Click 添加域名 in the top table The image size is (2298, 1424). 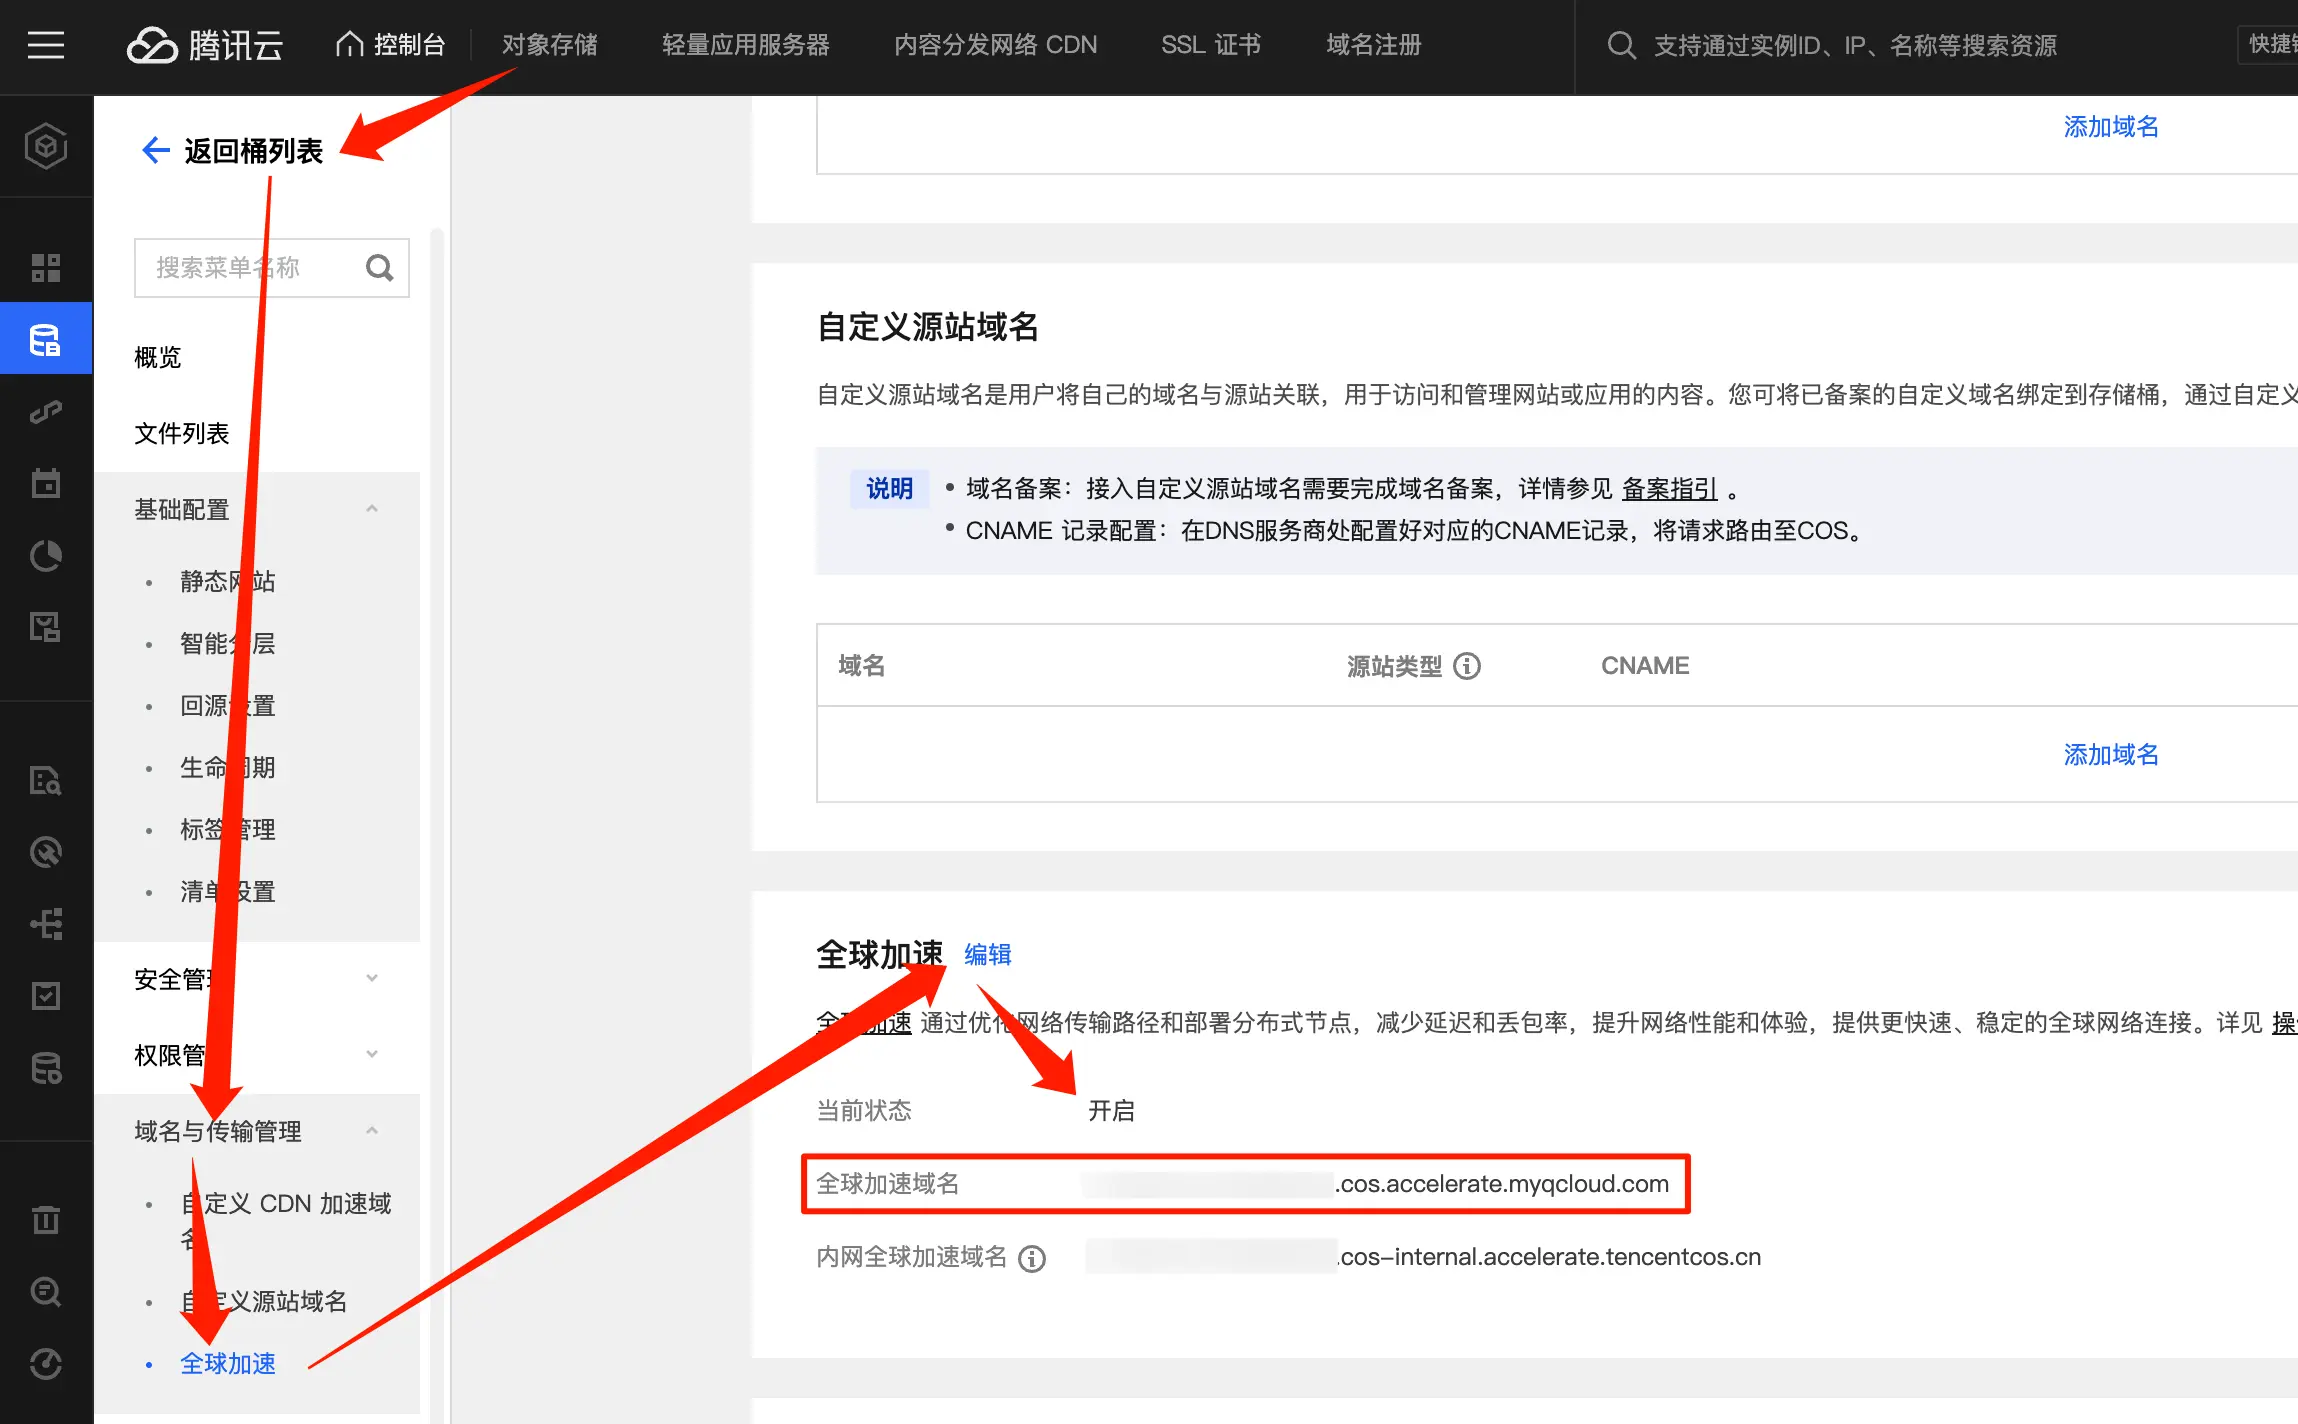click(2111, 127)
